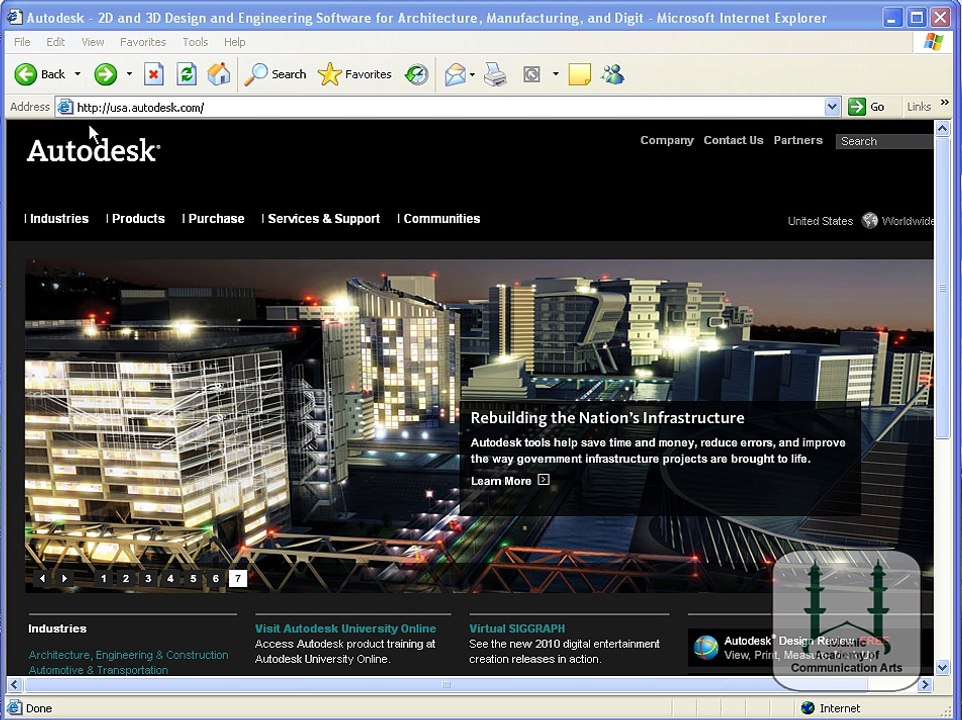The height and width of the screenshot is (720, 962).
Task: Open the Products navigation tab
Action: point(138,218)
